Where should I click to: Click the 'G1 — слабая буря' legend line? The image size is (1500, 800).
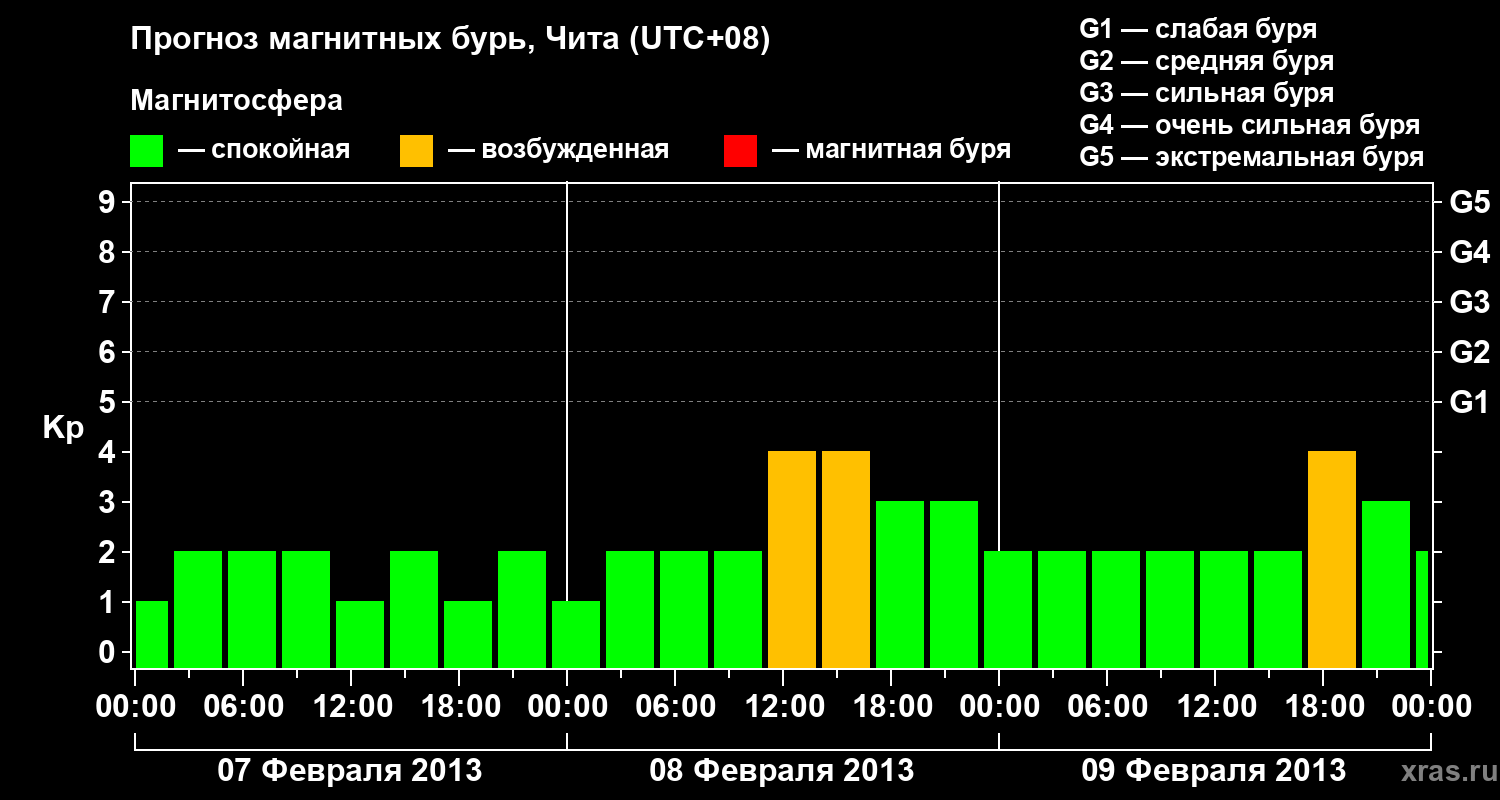tap(1198, 28)
